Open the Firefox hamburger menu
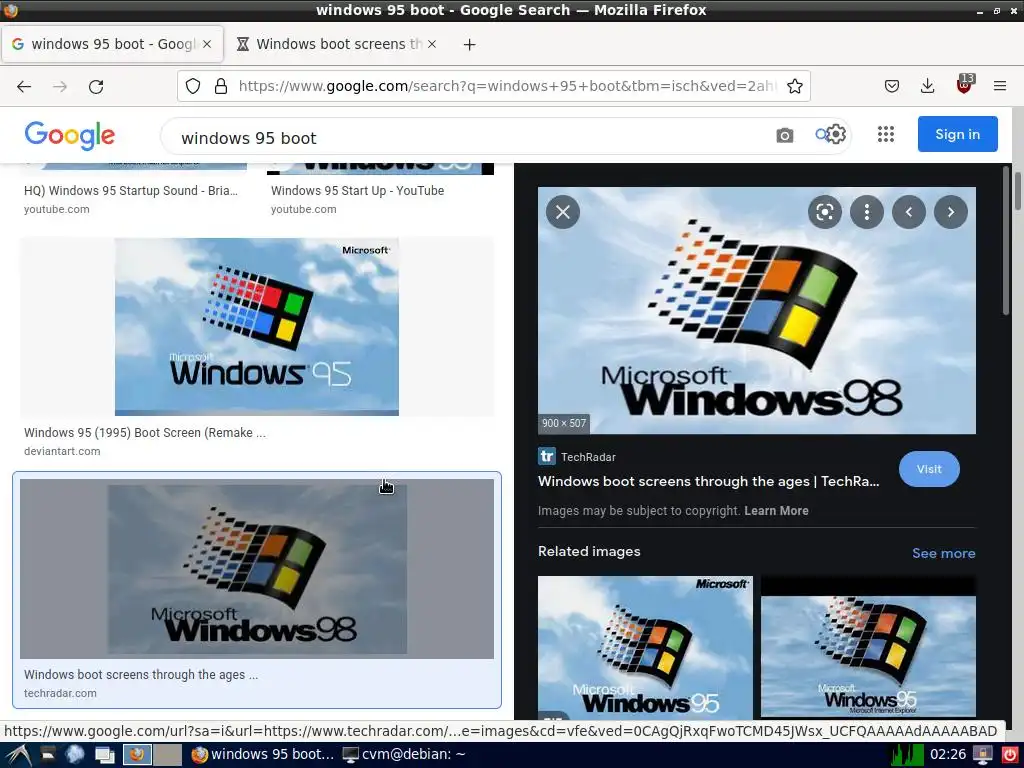Viewport: 1024px width, 768px height. (x=1000, y=86)
